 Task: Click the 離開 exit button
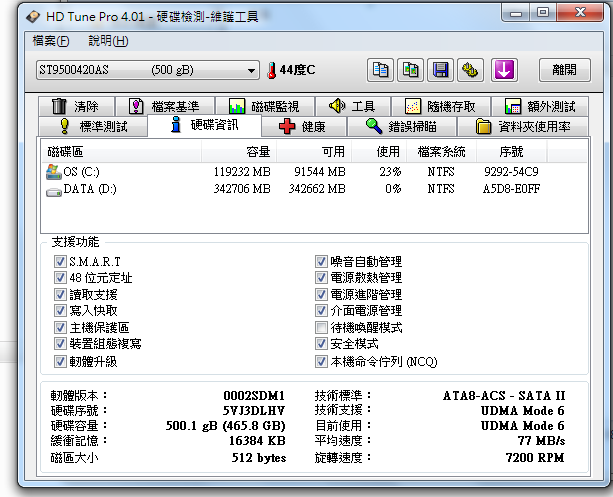[565, 70]
